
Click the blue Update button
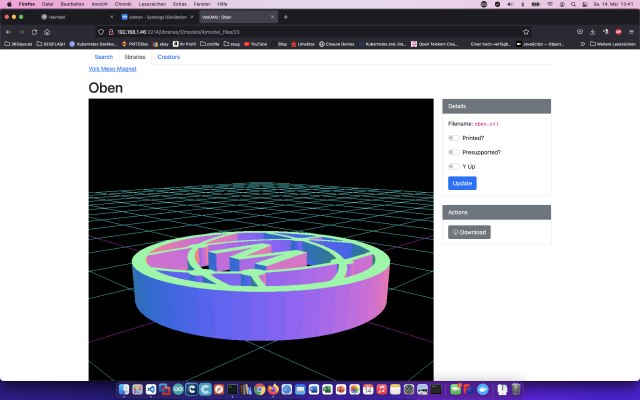tap(462, 183)
